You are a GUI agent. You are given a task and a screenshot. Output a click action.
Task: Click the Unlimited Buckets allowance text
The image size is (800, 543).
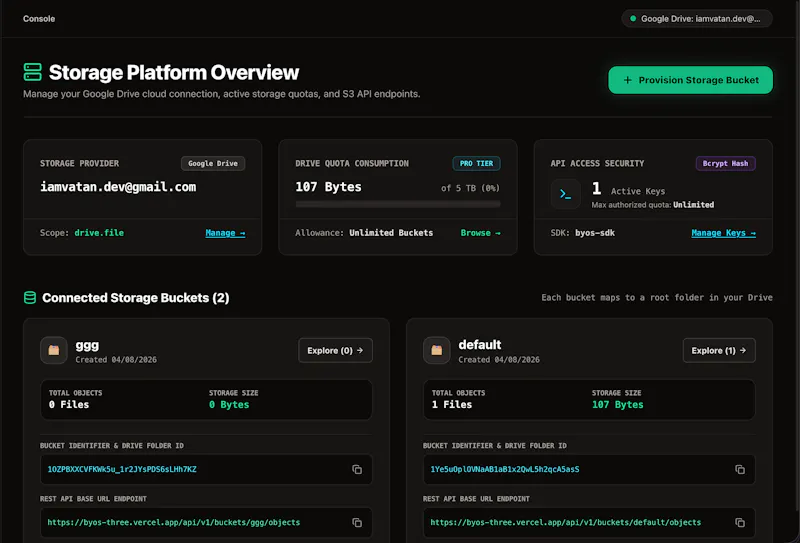(391, 233)
